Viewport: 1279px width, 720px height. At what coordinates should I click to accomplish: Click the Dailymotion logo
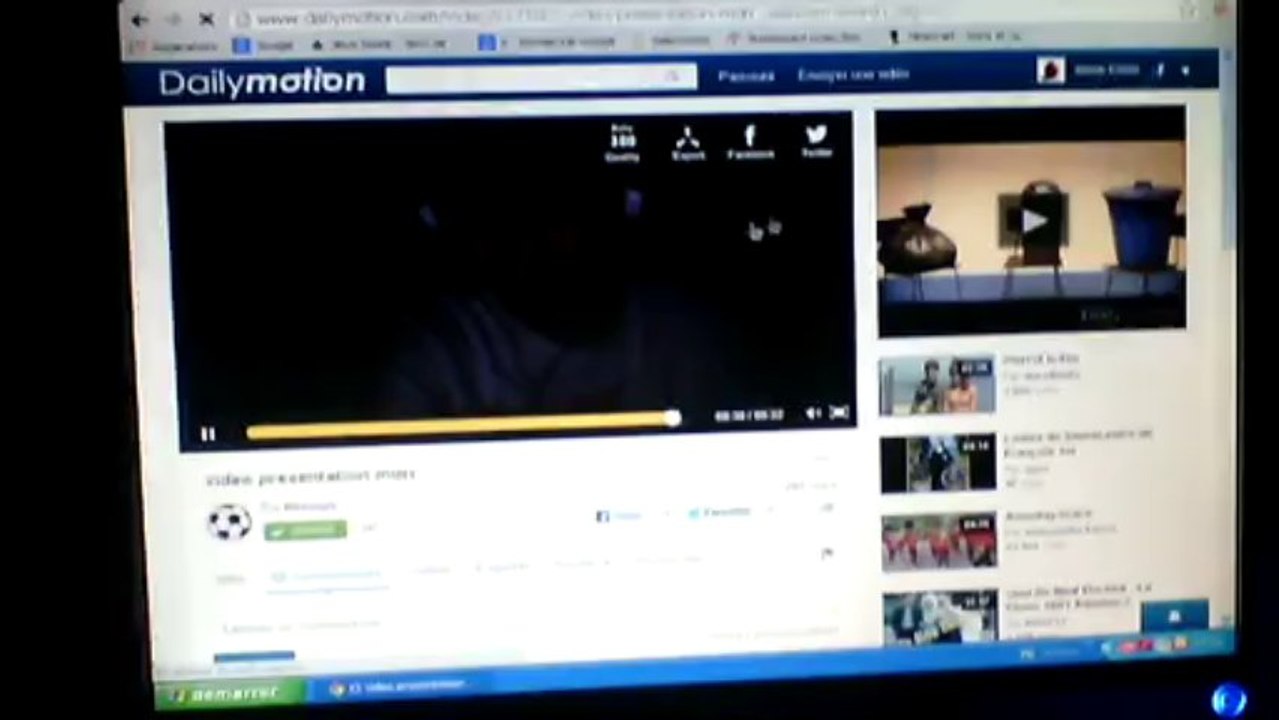(262, 83)
